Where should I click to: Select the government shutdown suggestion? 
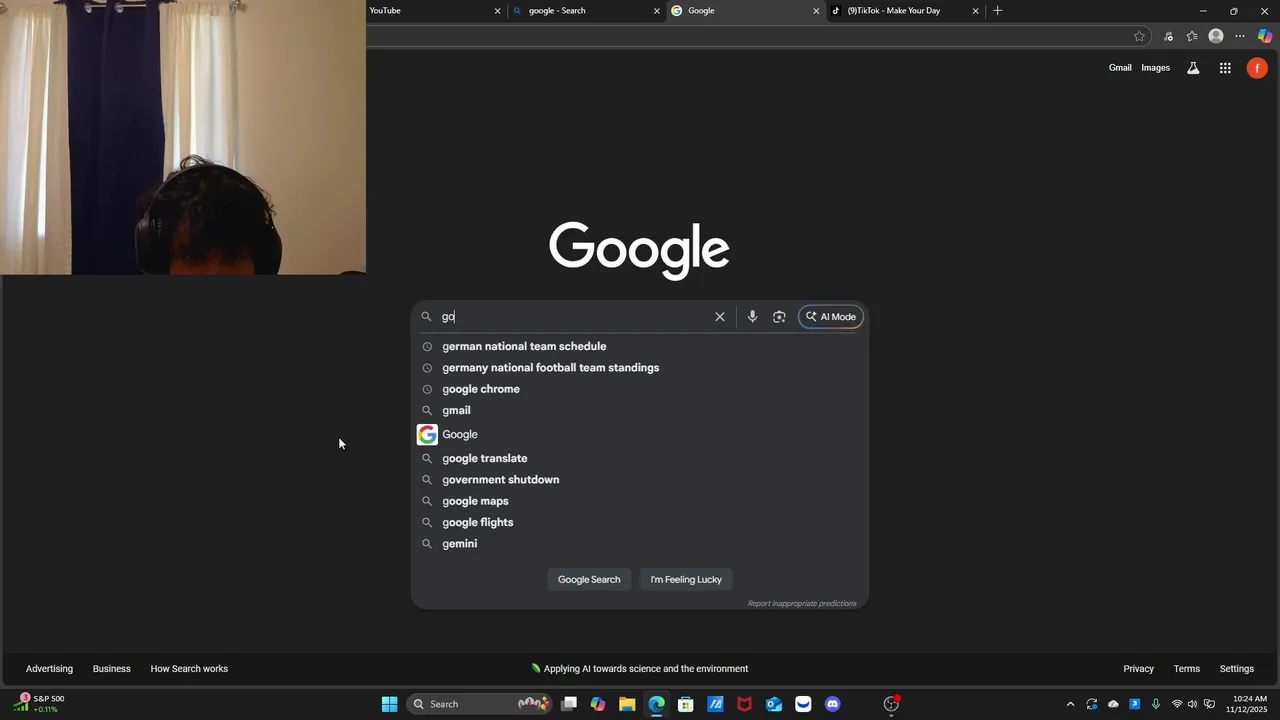639,480
